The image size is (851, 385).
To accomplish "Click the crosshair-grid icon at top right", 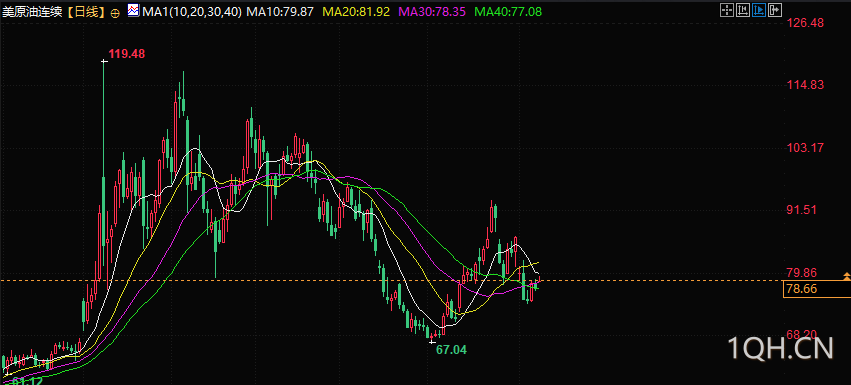I will (727, 10).
